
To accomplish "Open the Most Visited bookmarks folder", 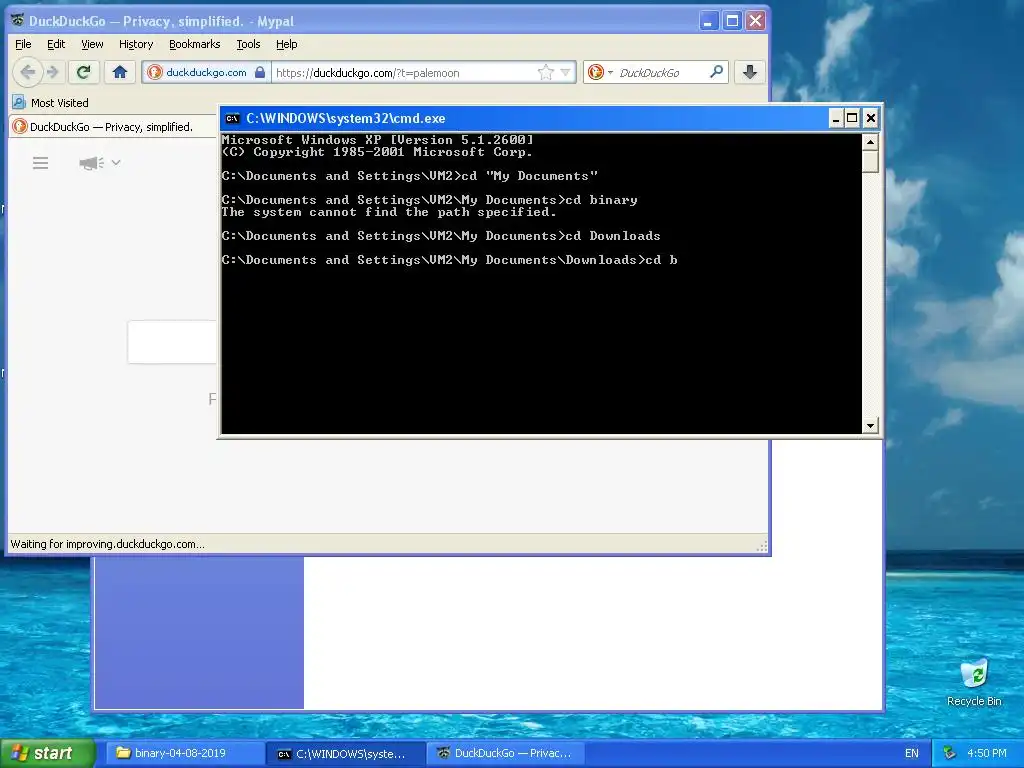I will [50, 103].
